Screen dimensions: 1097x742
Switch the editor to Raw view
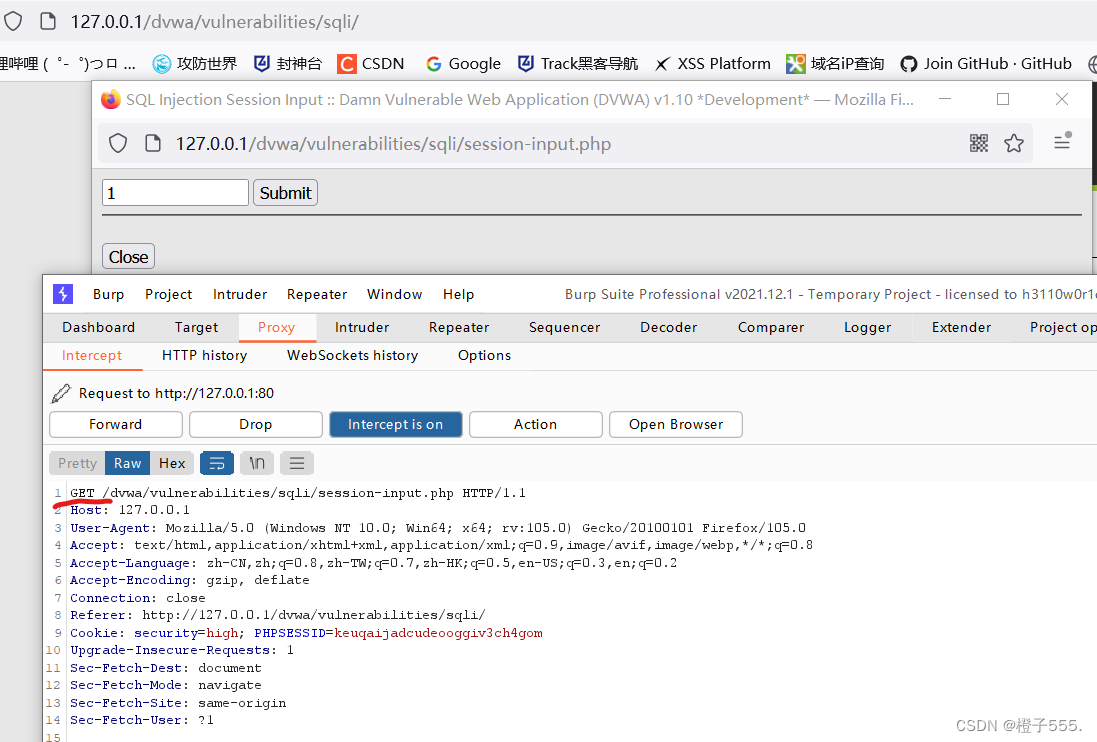click(127, 463)
